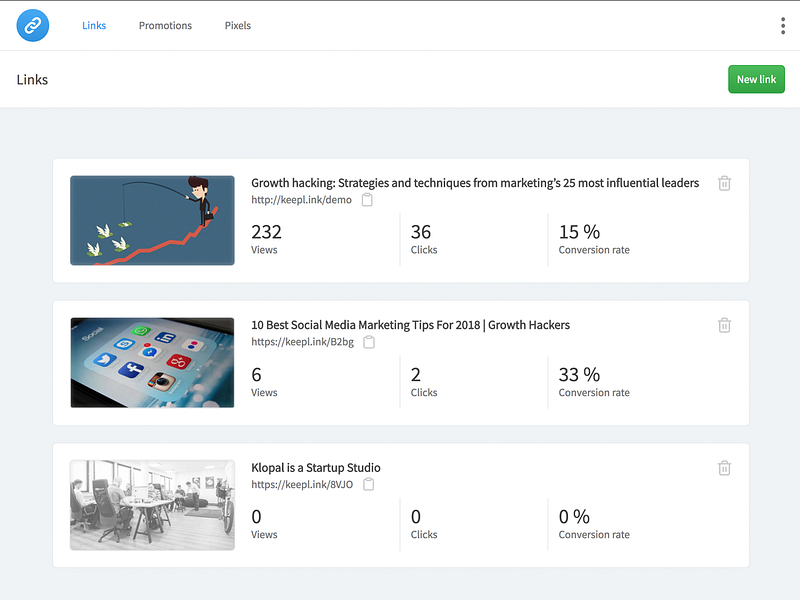800x600 pixels.
Task: Create a new link with green button
Action: tap(756, 79)
